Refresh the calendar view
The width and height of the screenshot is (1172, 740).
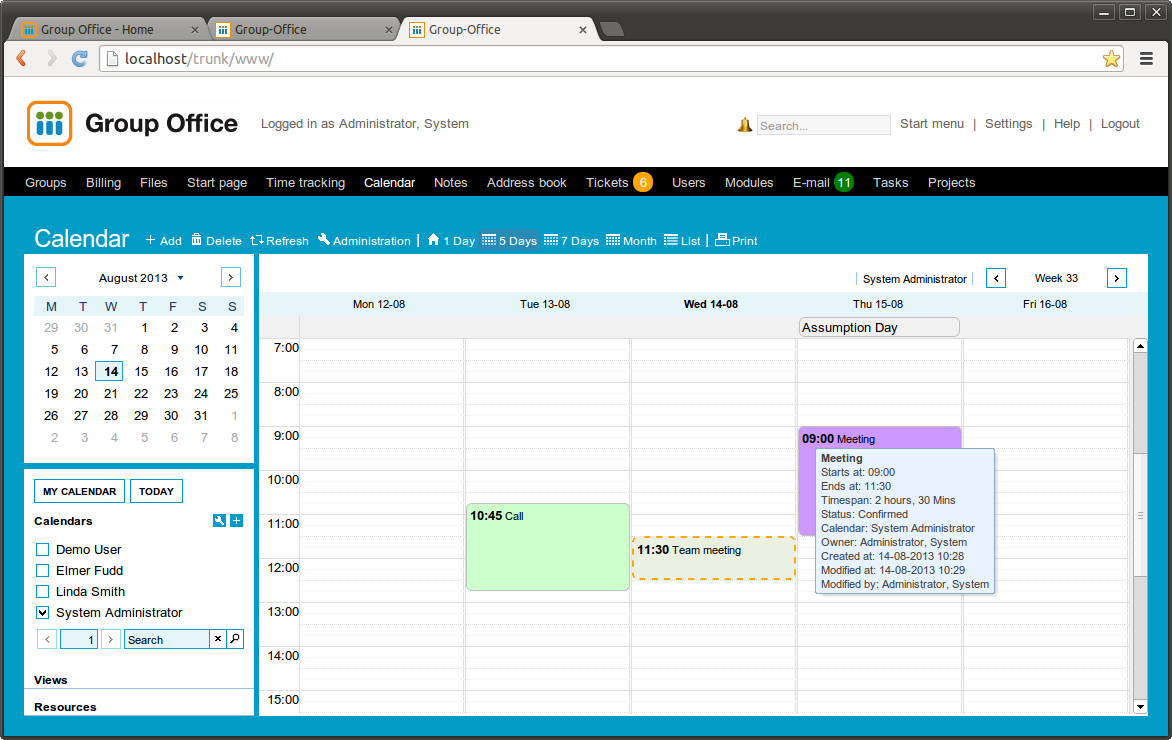tap(280, 241)
